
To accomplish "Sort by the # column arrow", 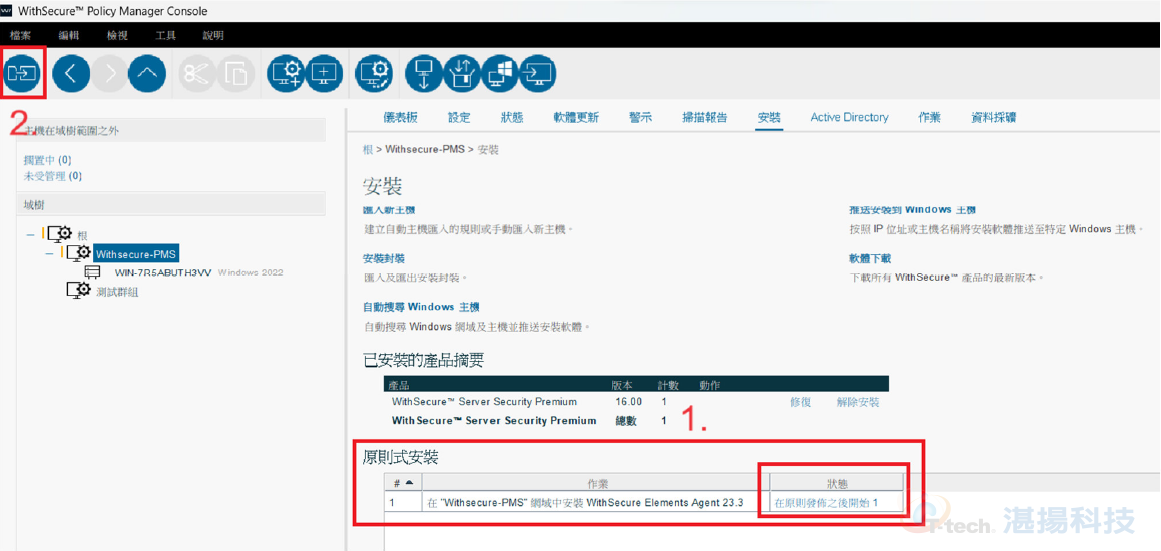I will (x=409, y=483).
